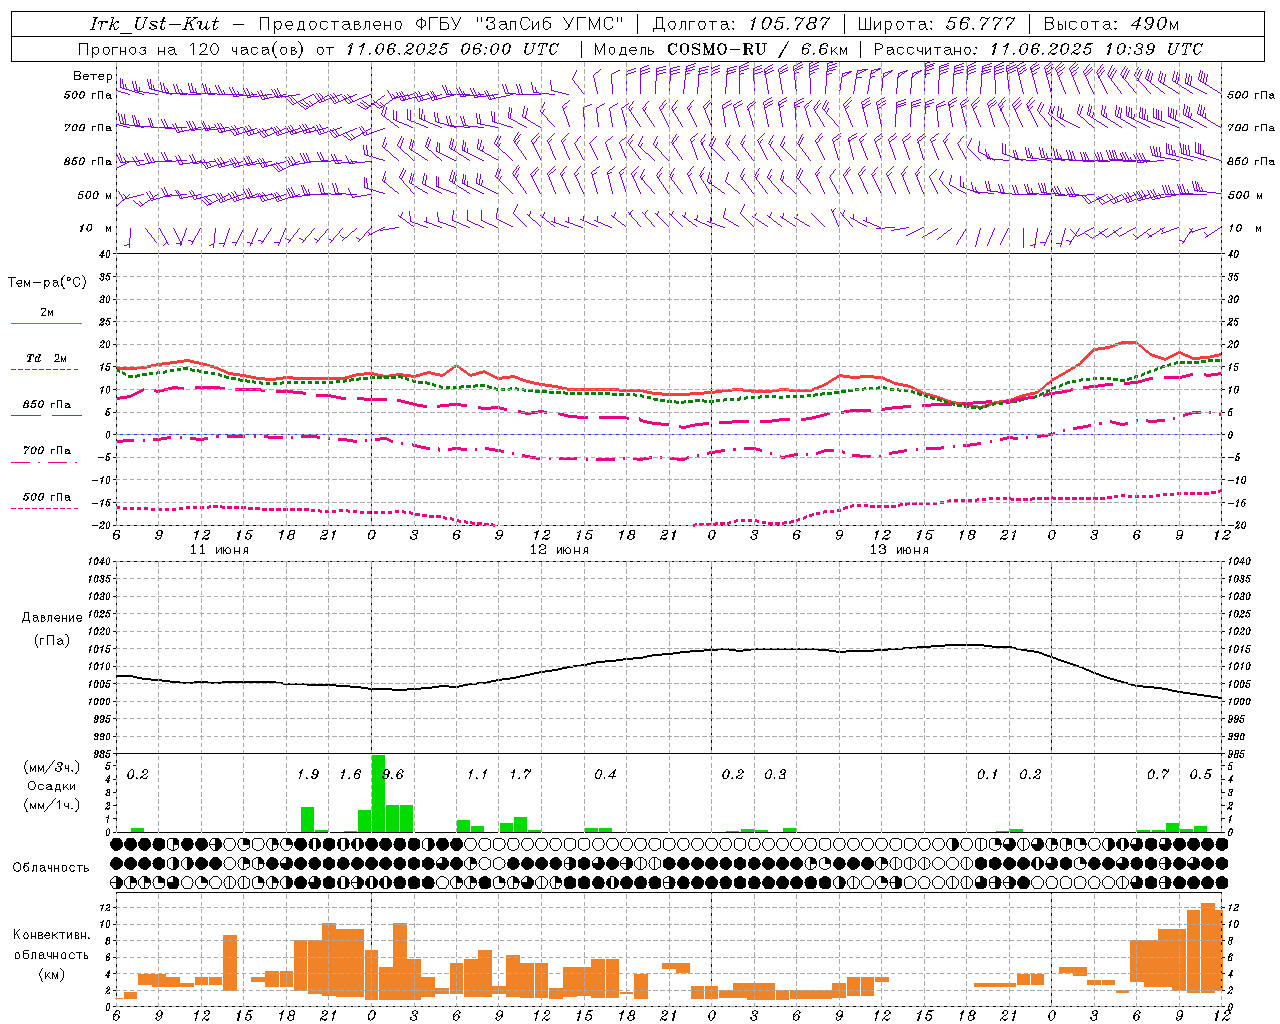Click the Рассчитано: 11.06.2025 10:39 UTC timestamp
This screenshot has height=1024, width=1280.
1038,49
